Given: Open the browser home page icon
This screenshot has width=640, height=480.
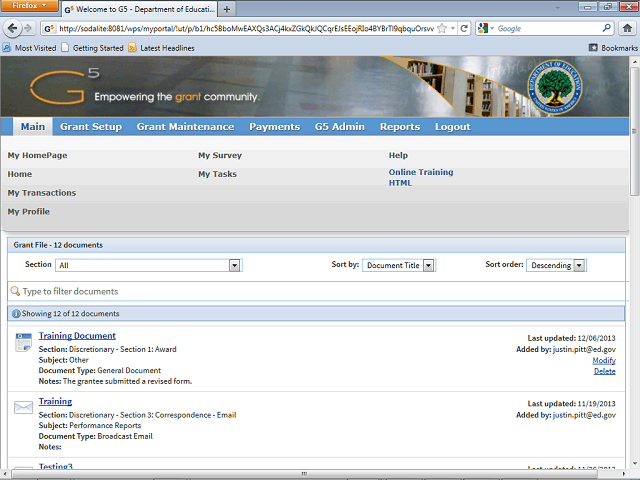Looking at the screenshot, I should [627, 28].
